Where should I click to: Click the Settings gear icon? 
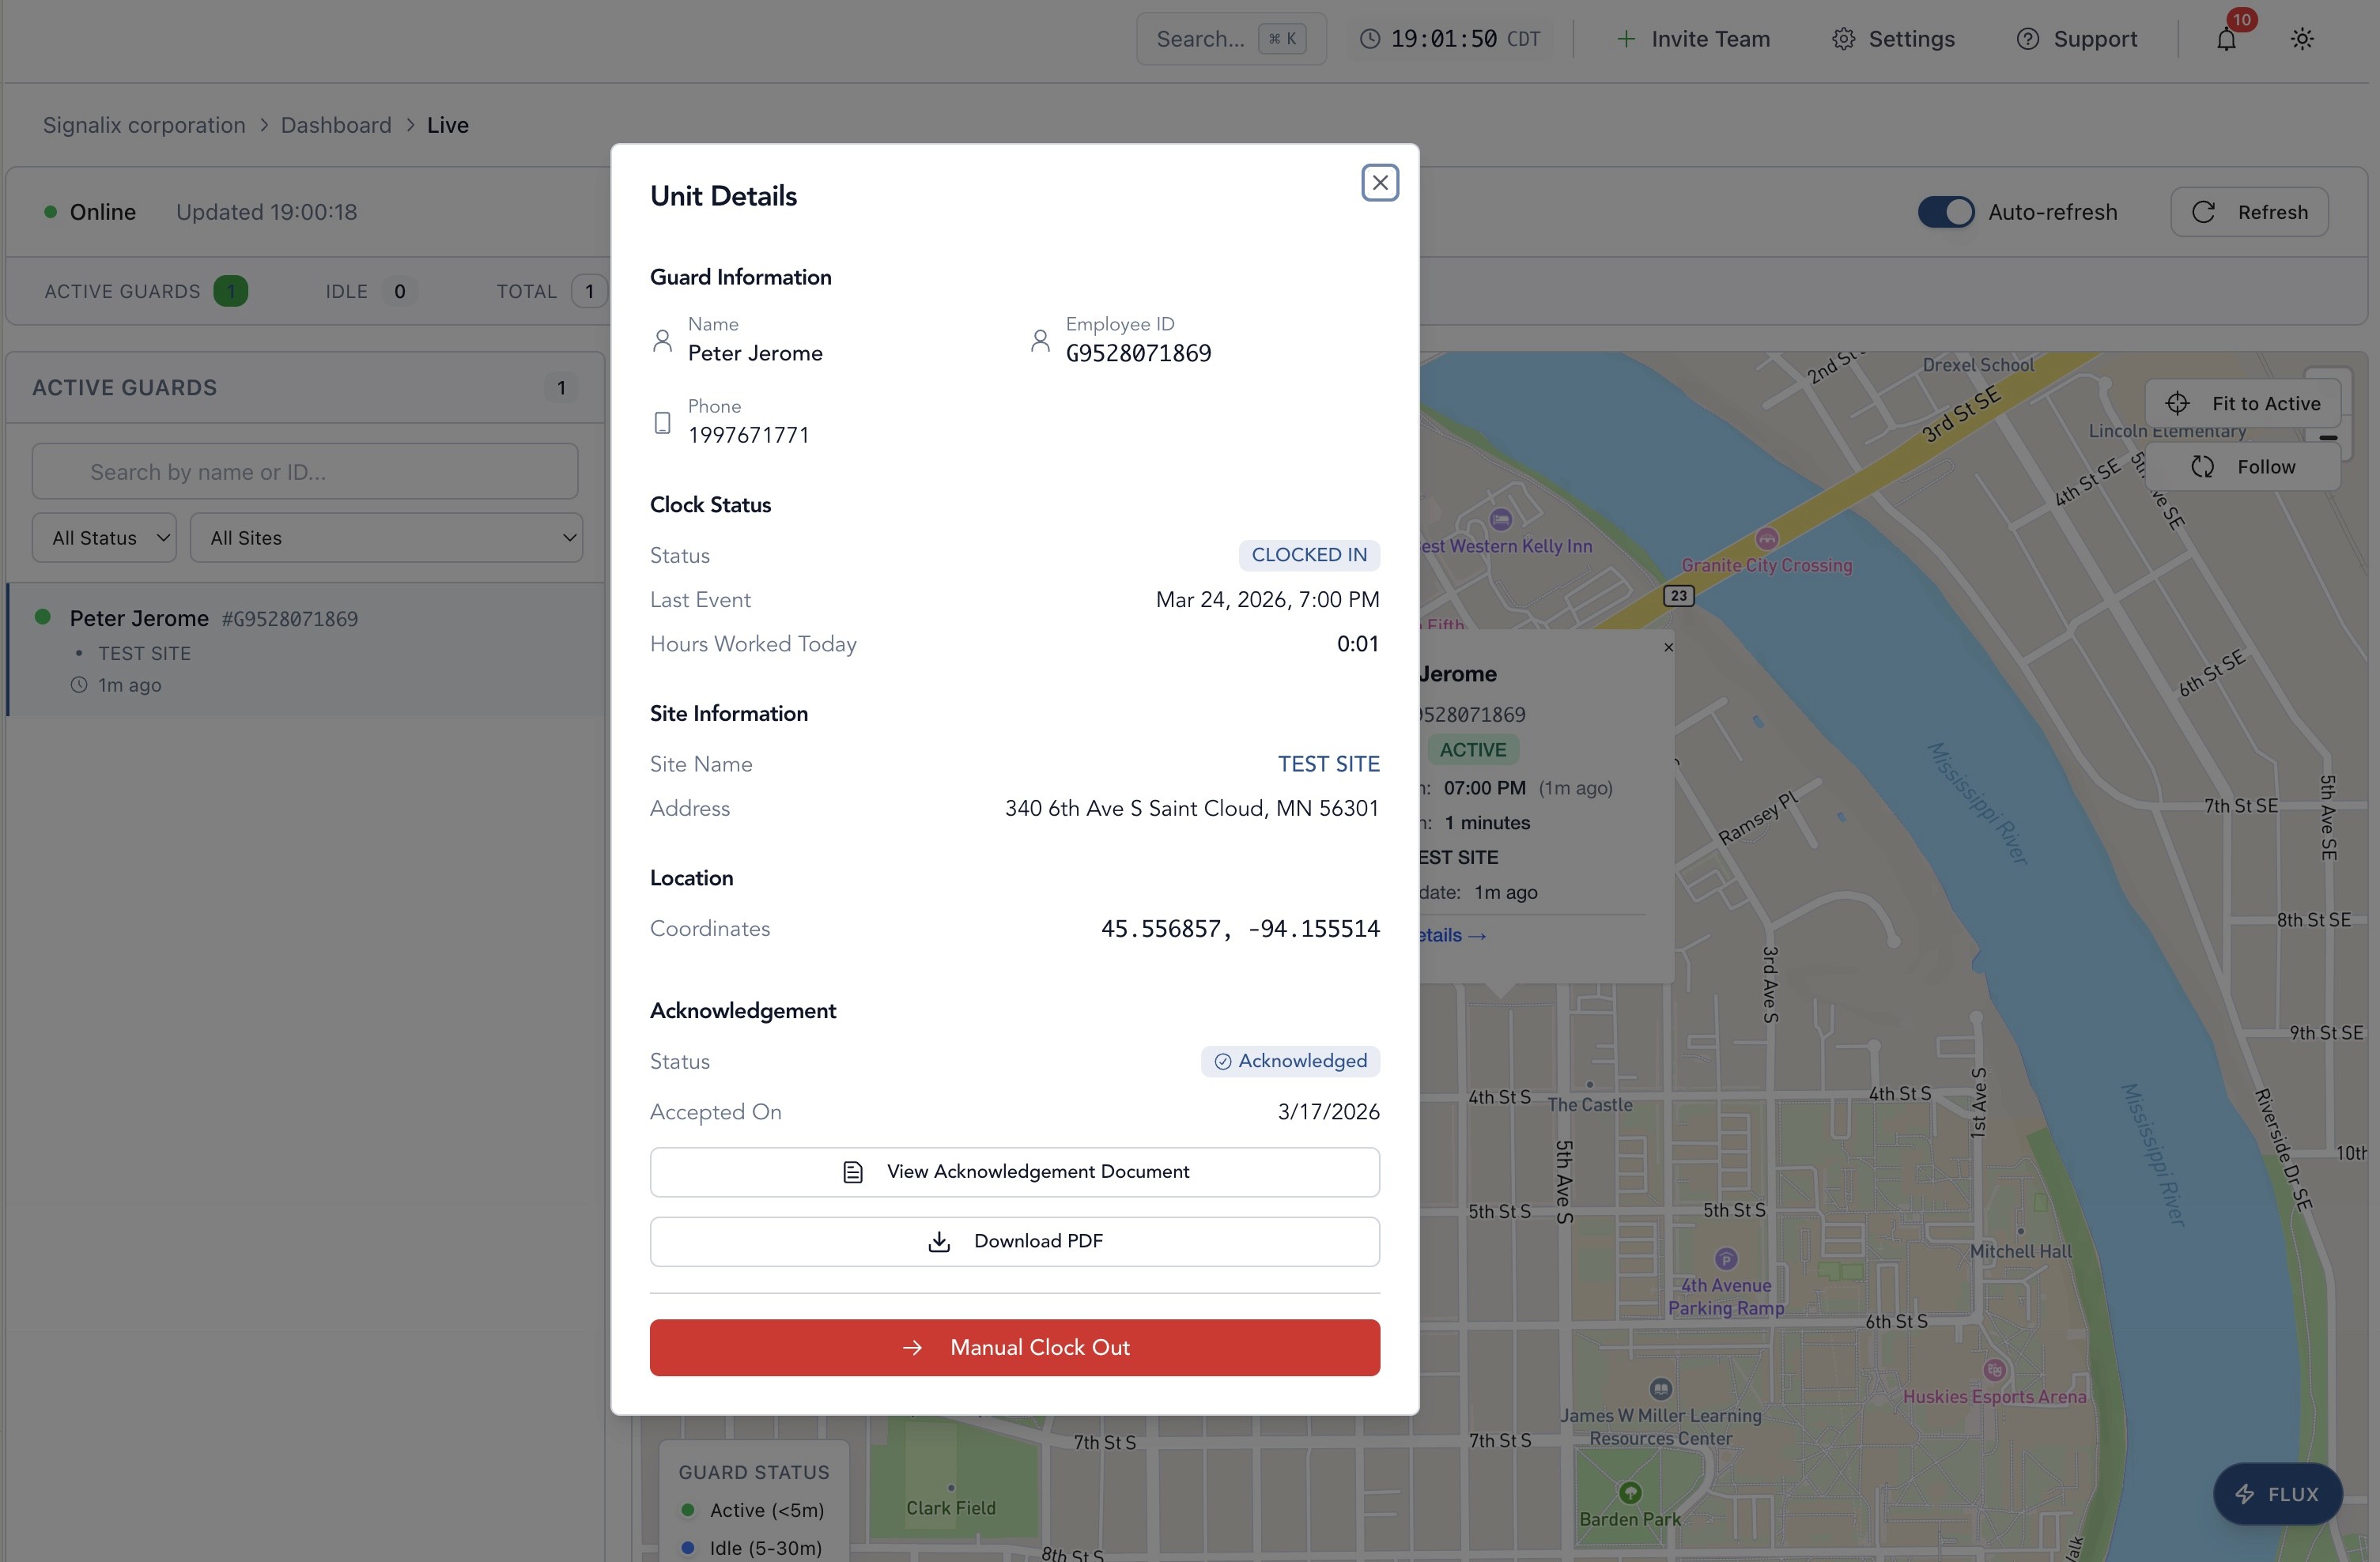coord(1843,39)
